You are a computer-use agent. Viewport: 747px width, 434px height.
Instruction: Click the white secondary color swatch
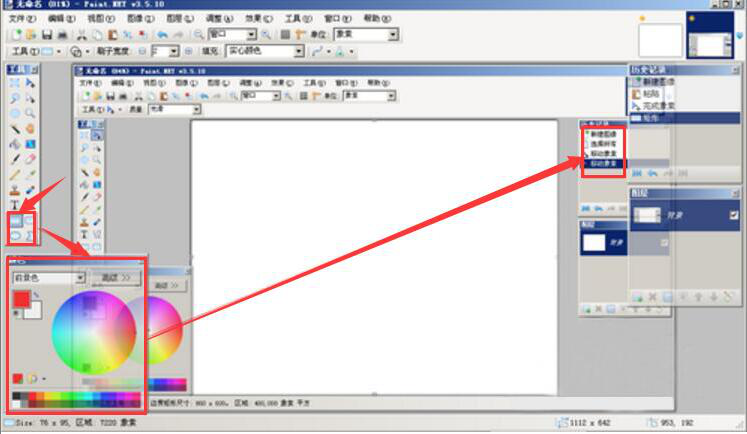pyautogui.click(x=34, y=311)
